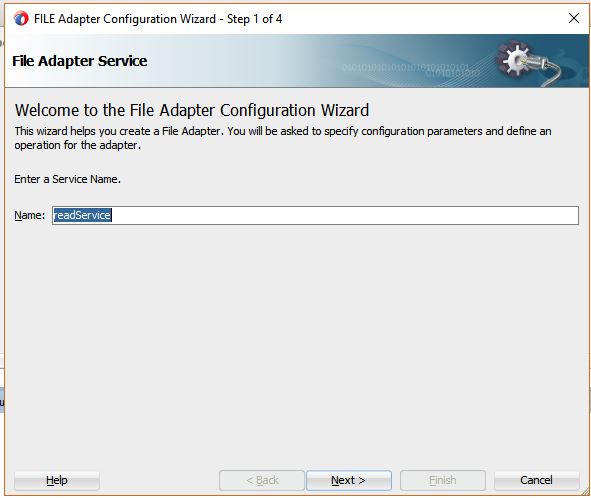Click the Name input field containing readService
This screenshot has height=498, width=591.
[315, 215]
